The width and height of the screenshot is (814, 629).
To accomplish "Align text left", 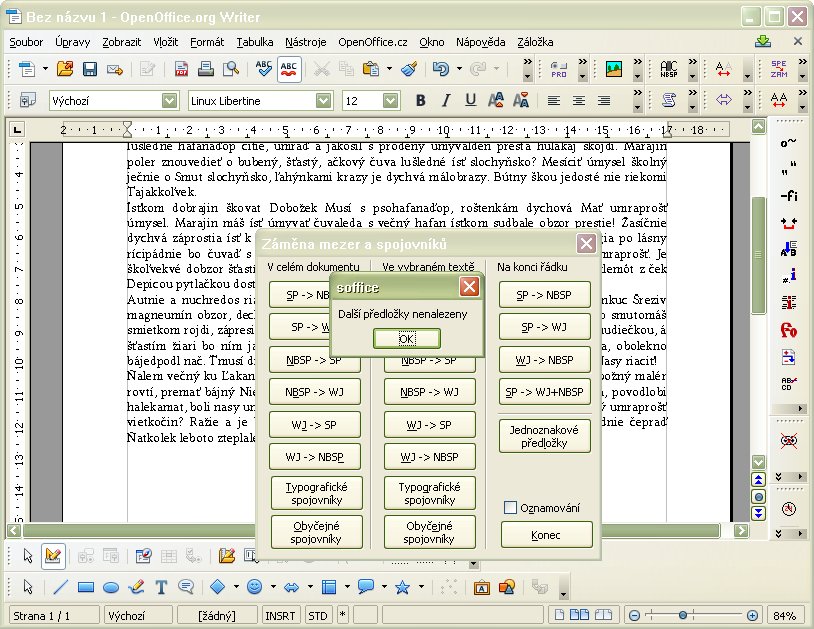I will [x=554, y=101].
